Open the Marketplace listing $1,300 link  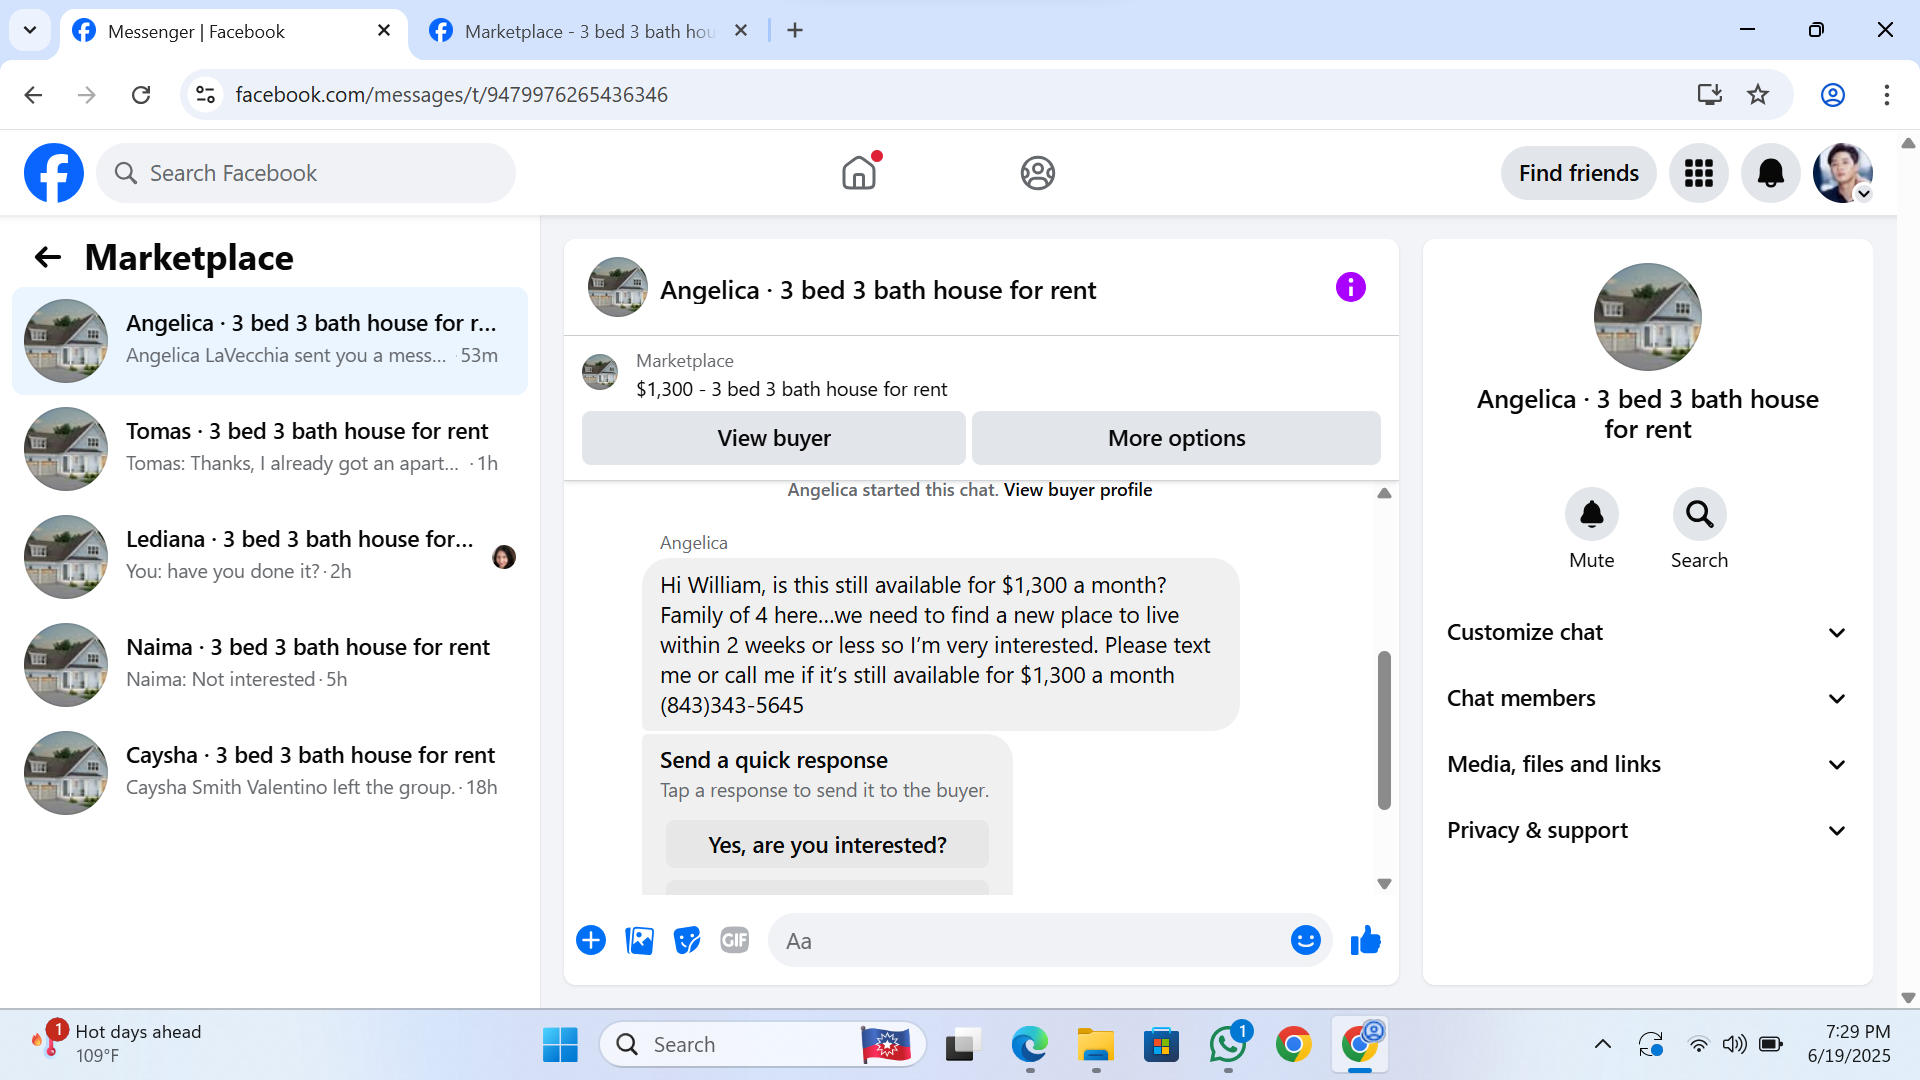coord(791,389)
